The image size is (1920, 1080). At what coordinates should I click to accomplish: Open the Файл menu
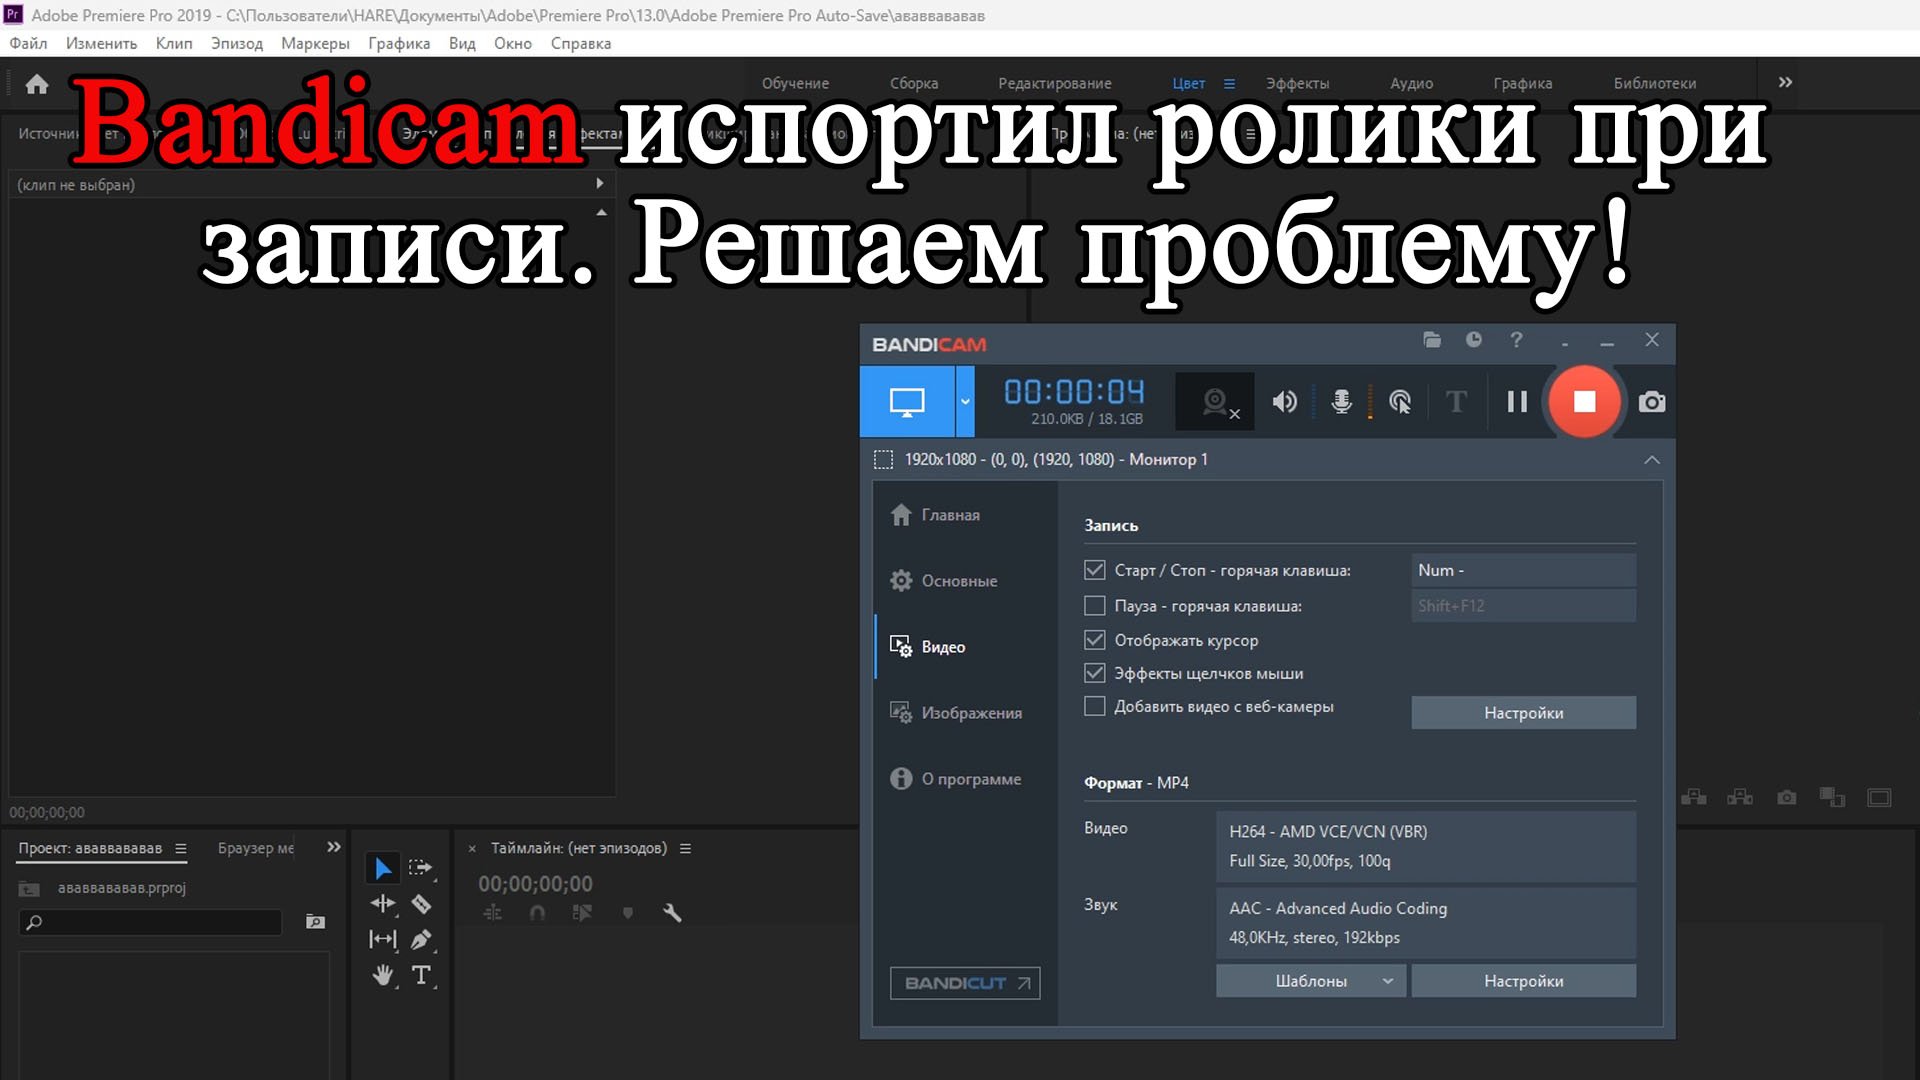pyautogui.click(x=28, y=43)
